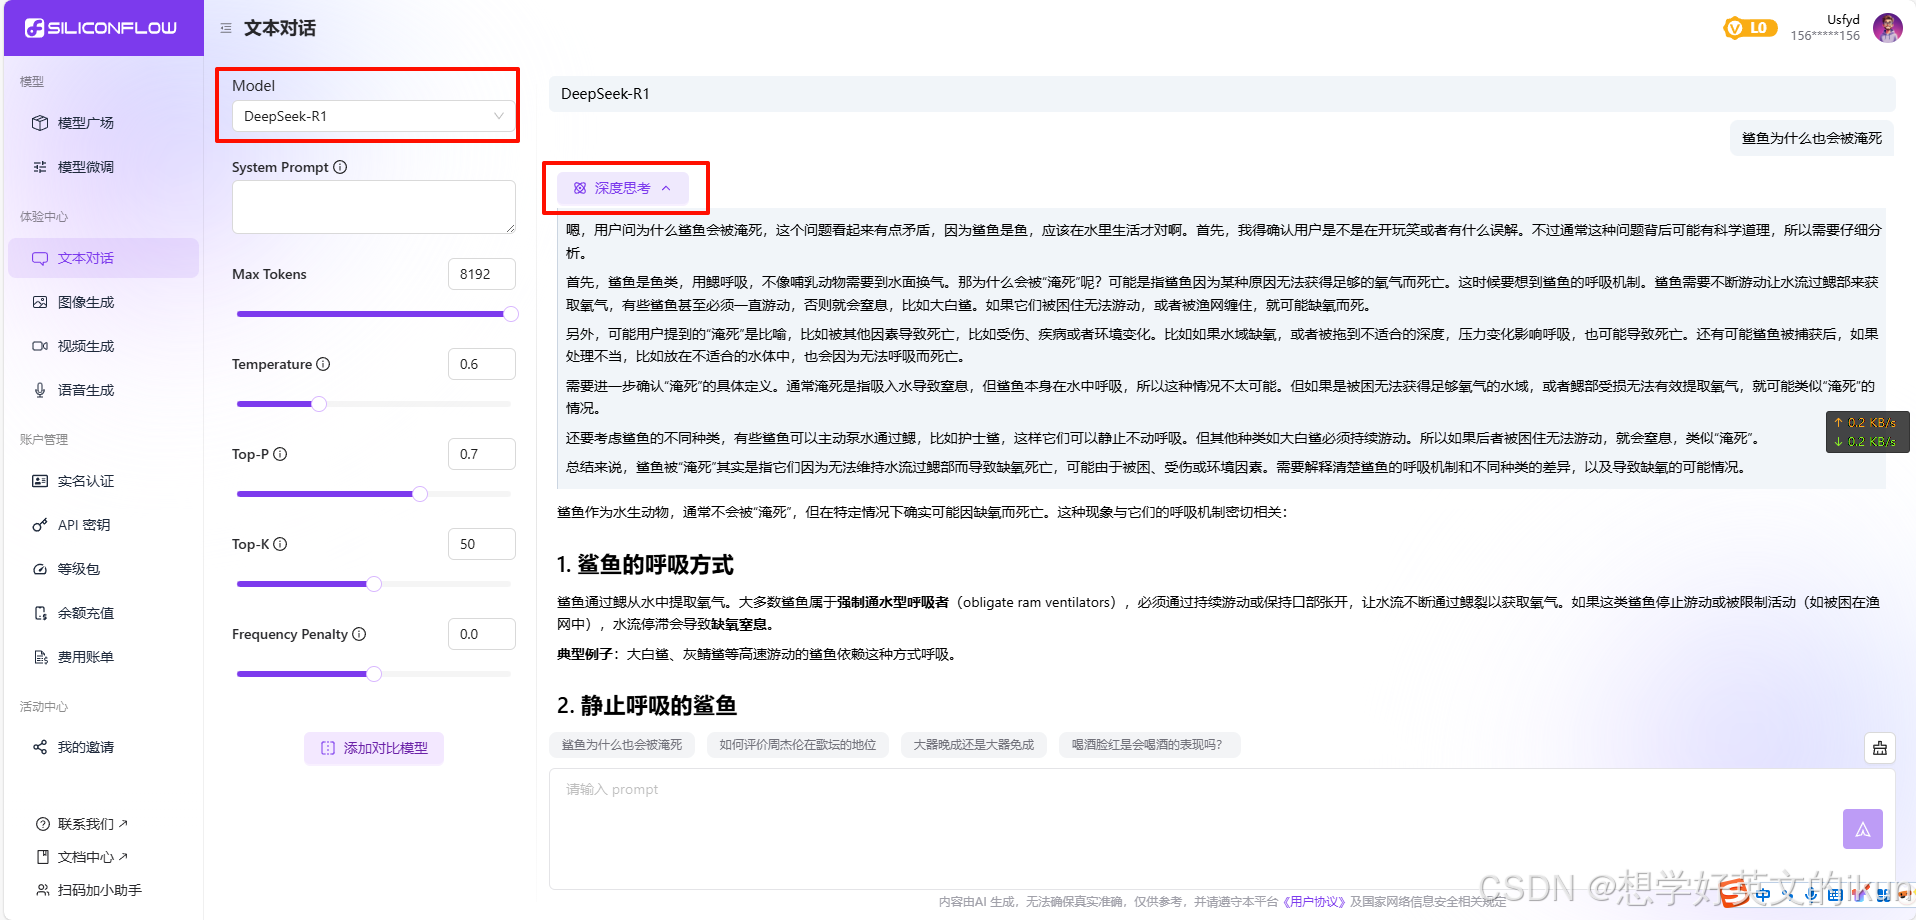Open the Usfyd user avatar menu
Viewport: 1916px width, 920px height.
[1888, 28]
